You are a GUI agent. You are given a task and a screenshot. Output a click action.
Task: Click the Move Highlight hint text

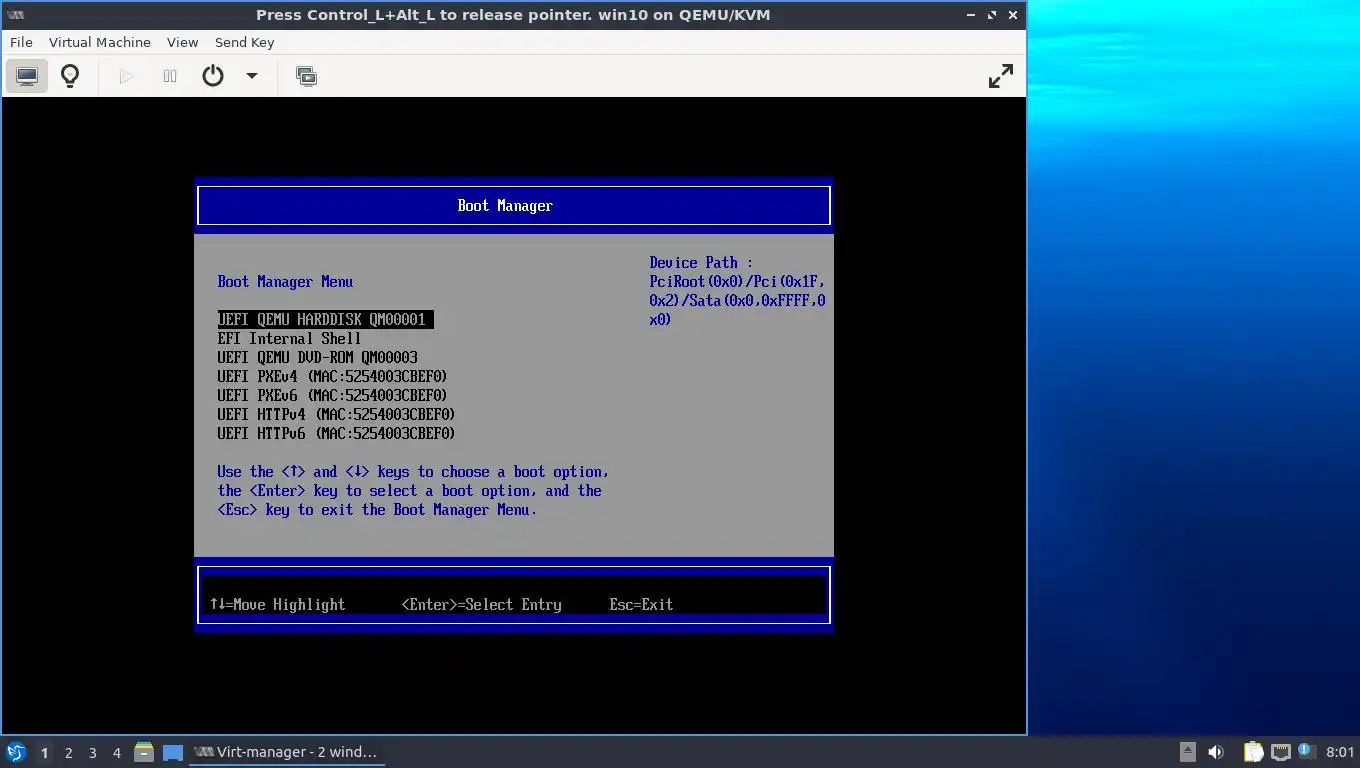click(x=277, y=604)
